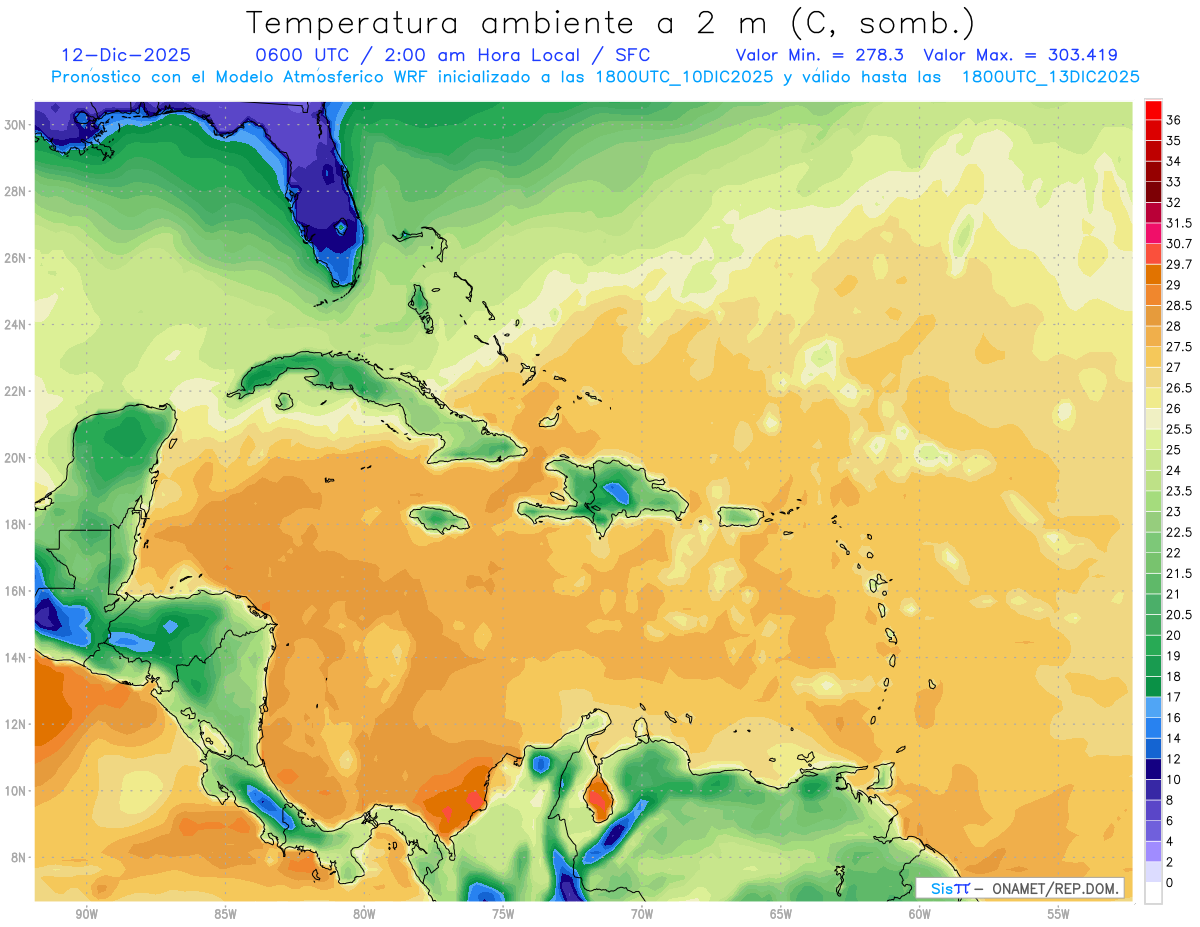Click the latitude label "10N"

(15, 791)
